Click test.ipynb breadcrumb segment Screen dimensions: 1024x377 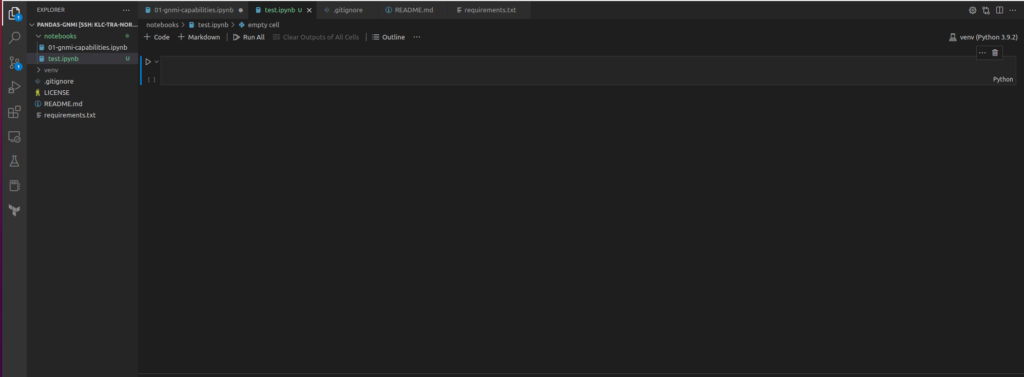(x=208, y=25)
